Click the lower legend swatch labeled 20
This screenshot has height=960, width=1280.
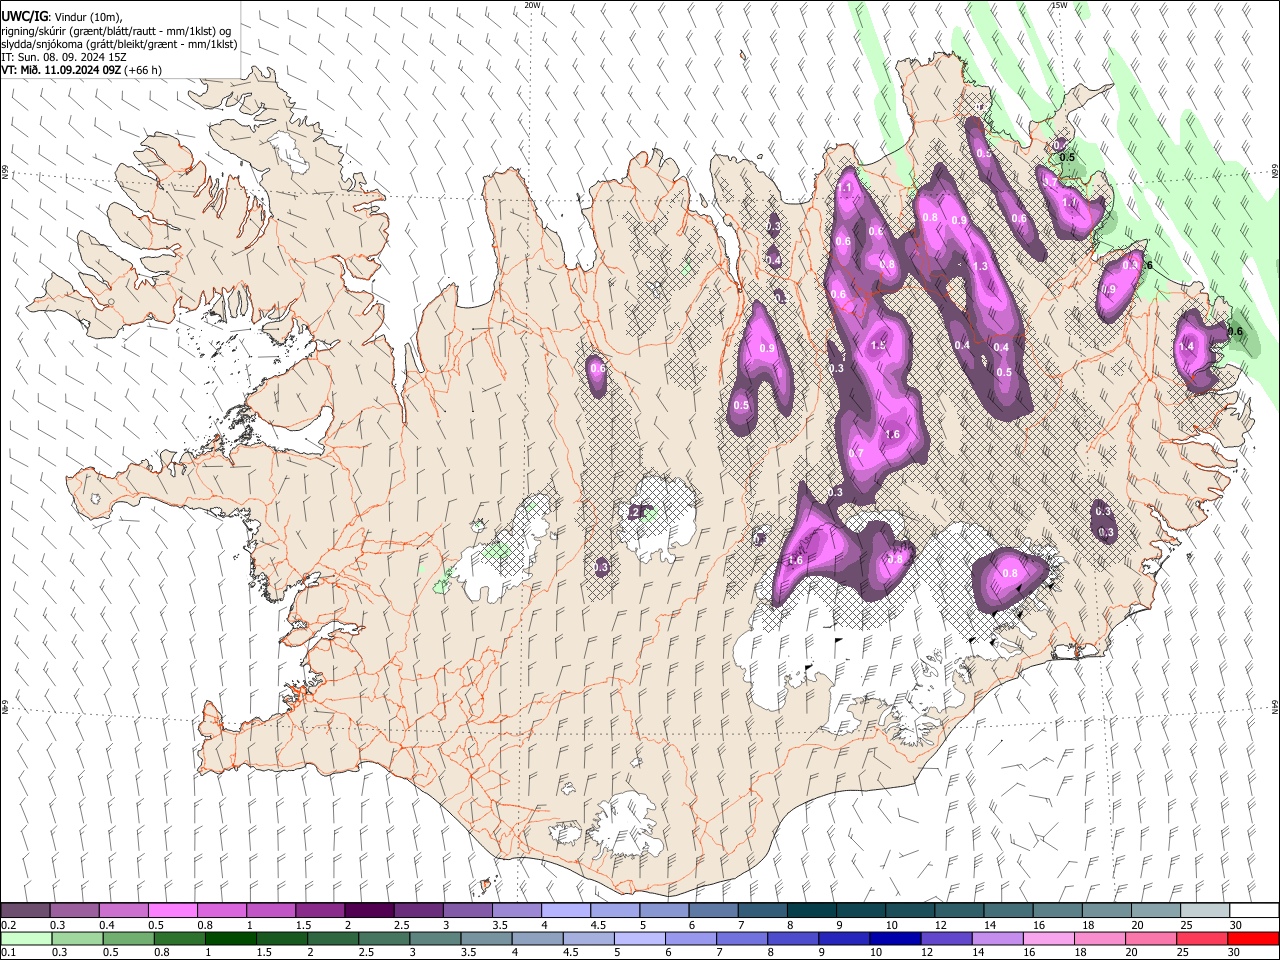coord(1149,938)
